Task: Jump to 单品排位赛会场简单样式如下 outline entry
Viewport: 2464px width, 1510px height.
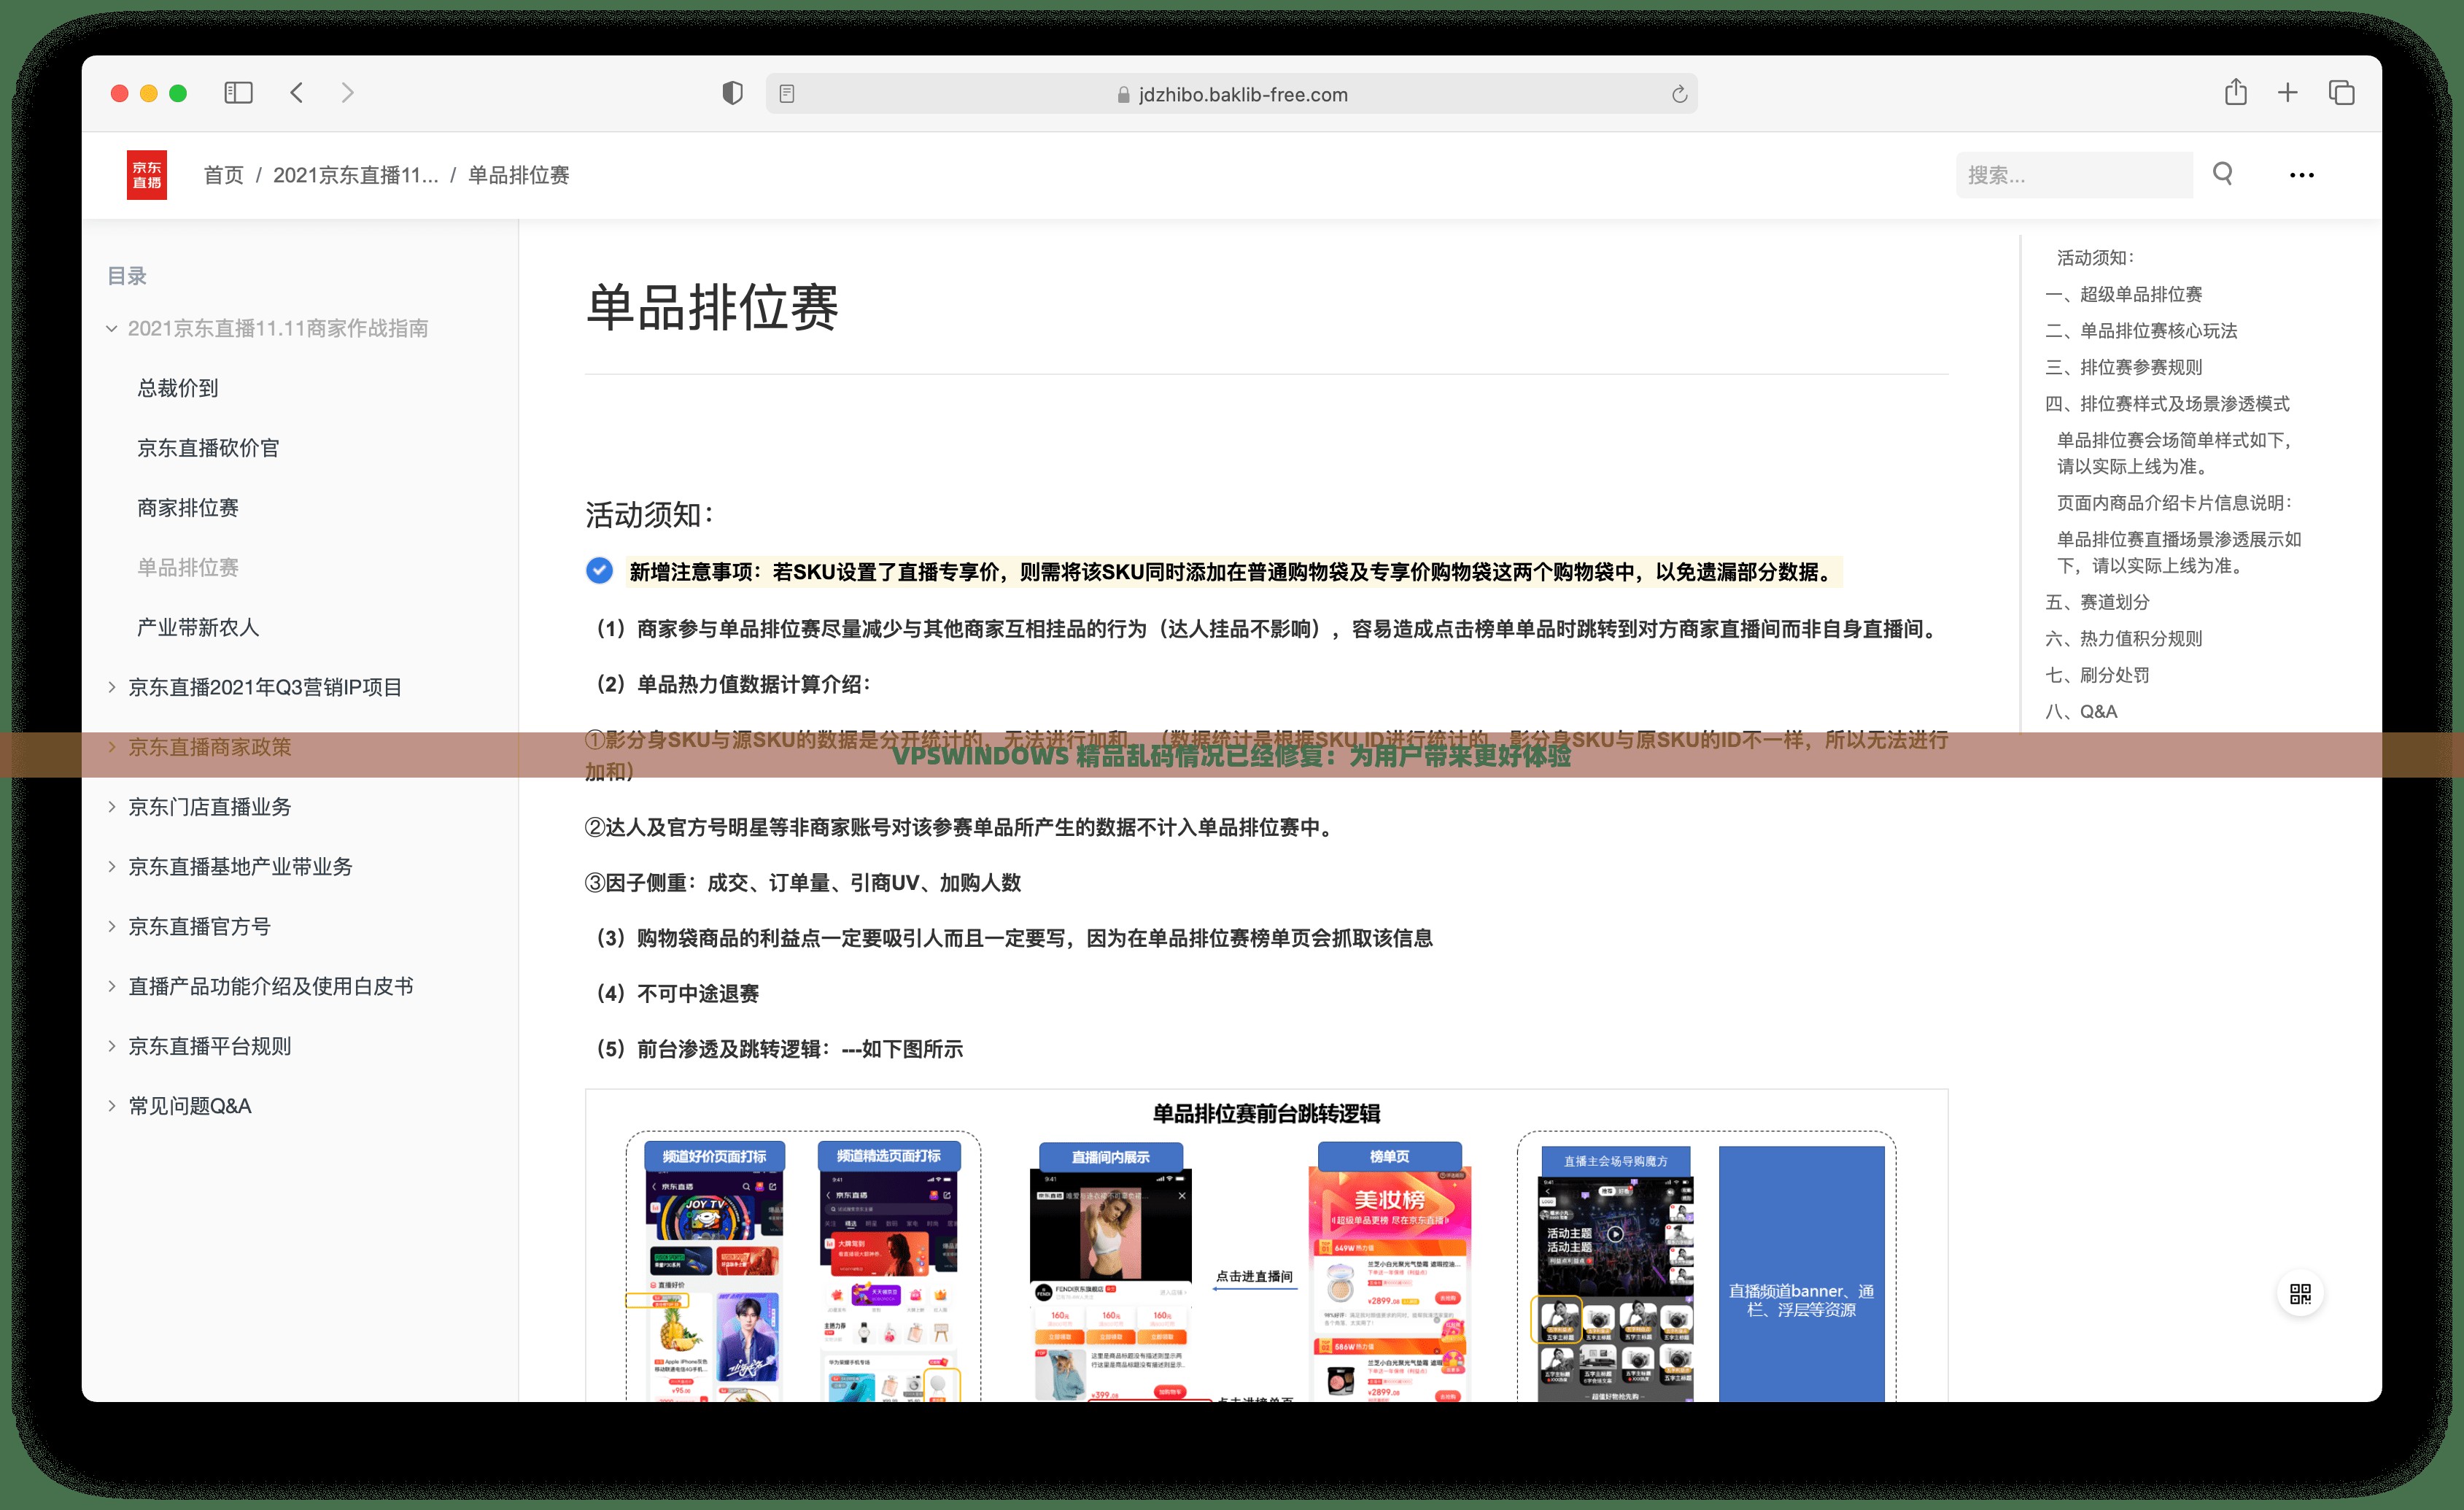Action: click(2174, 453)
